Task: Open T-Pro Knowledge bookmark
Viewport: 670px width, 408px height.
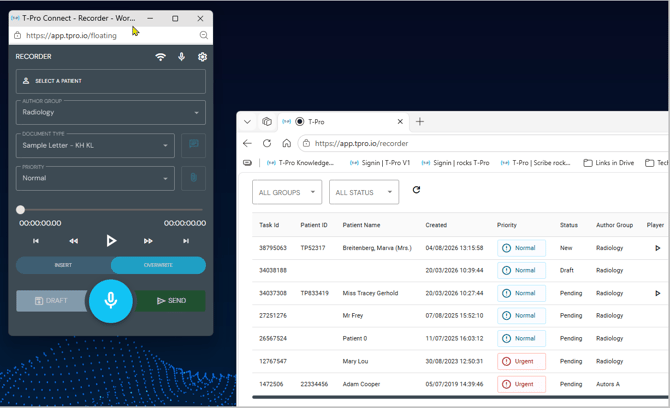Action: 300,163
